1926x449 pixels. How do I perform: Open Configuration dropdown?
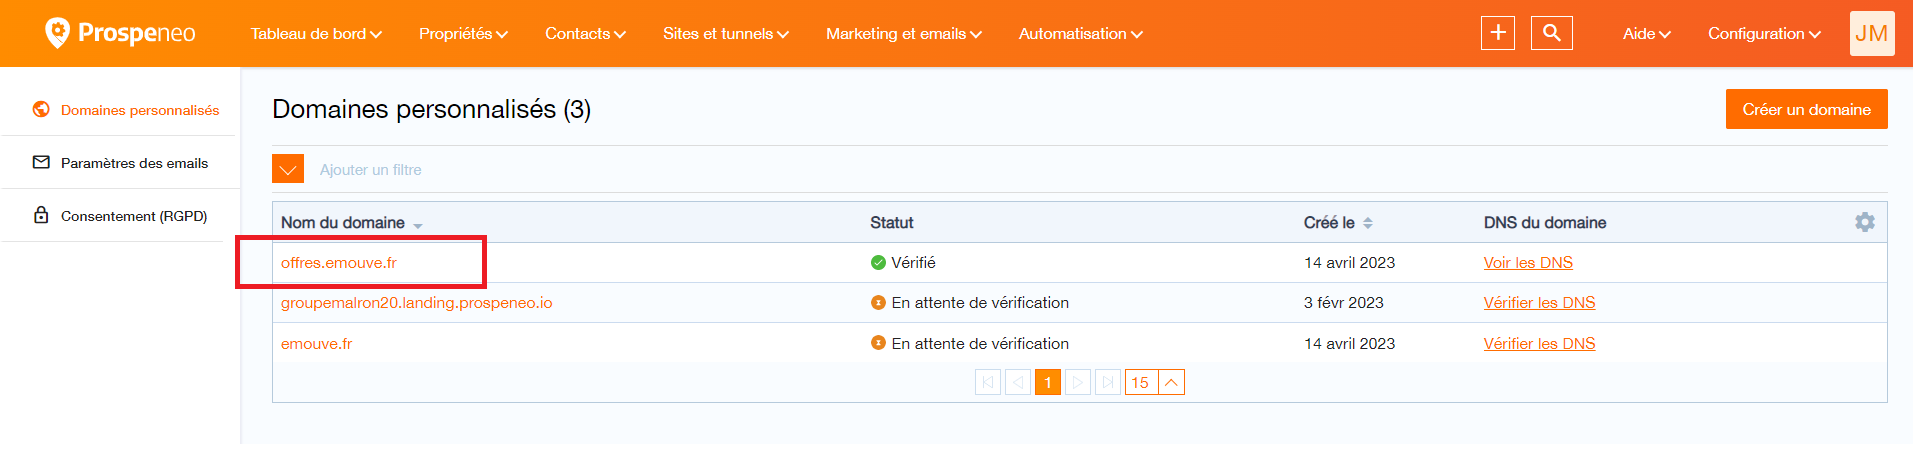coord(1764,34)
